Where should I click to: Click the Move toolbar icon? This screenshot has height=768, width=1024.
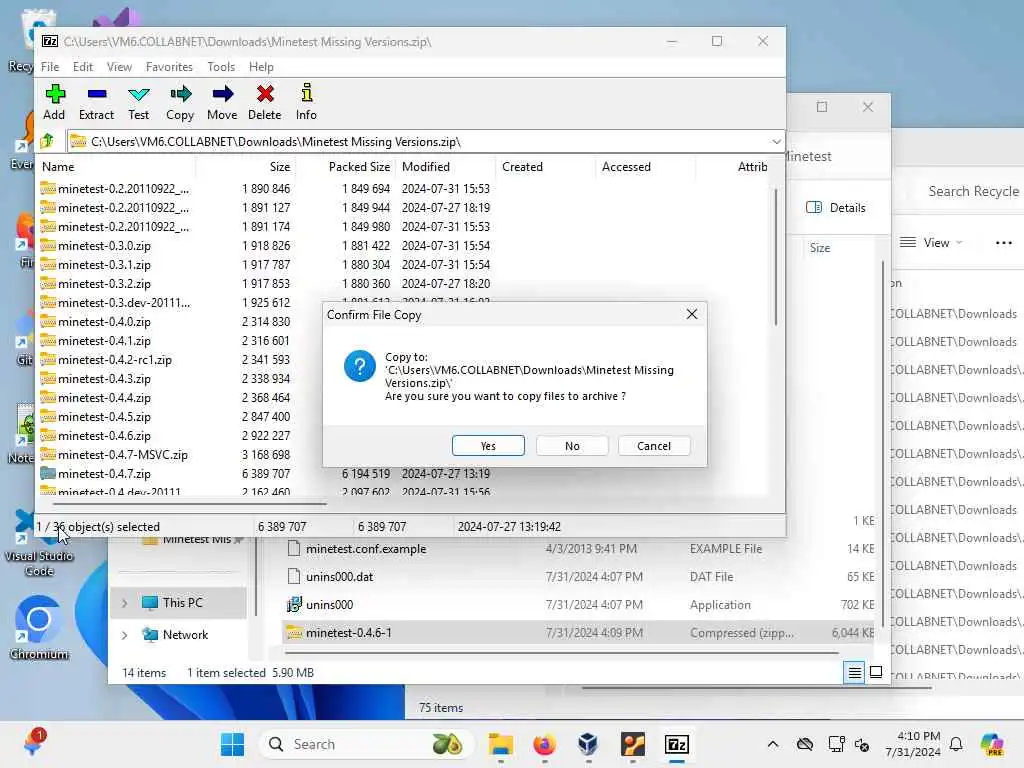[222, 102]
